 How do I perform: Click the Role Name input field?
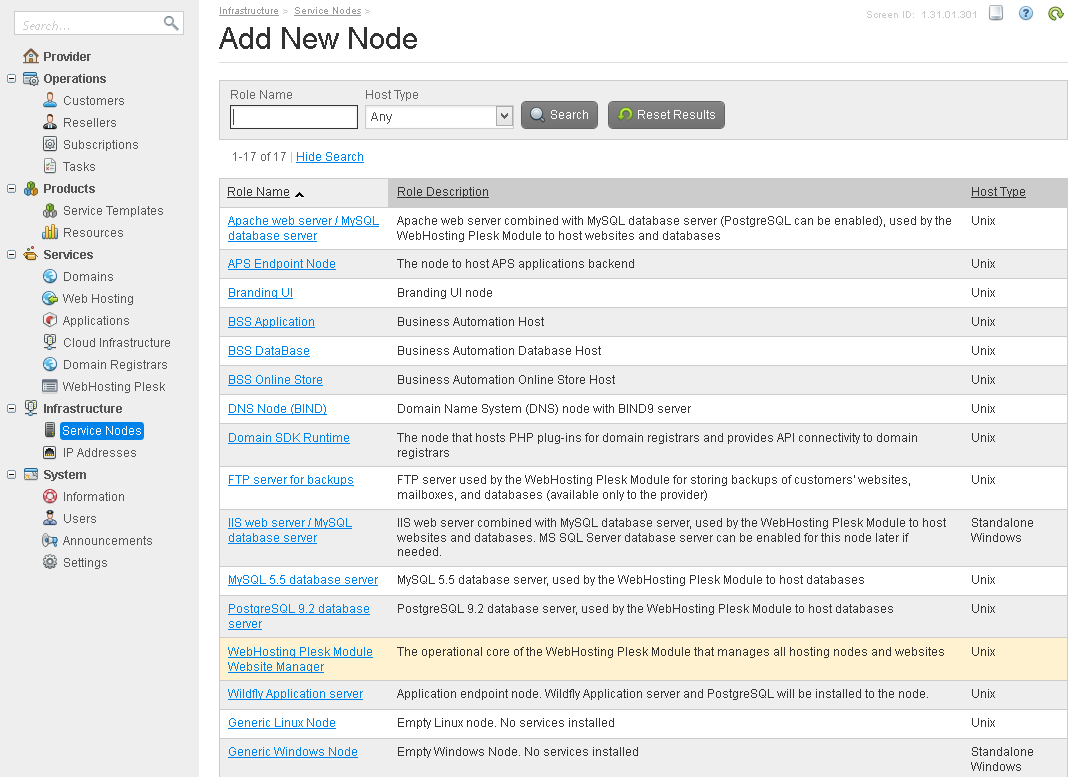pos(294,117)
